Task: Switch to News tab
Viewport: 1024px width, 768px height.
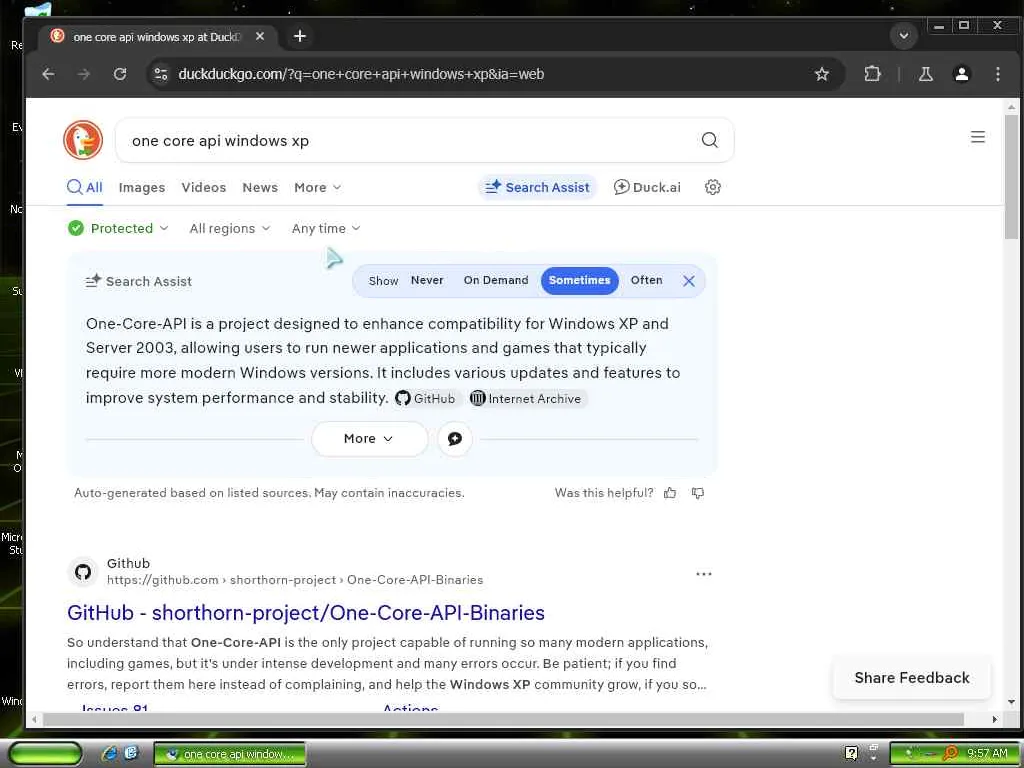Action: [260, 187]
